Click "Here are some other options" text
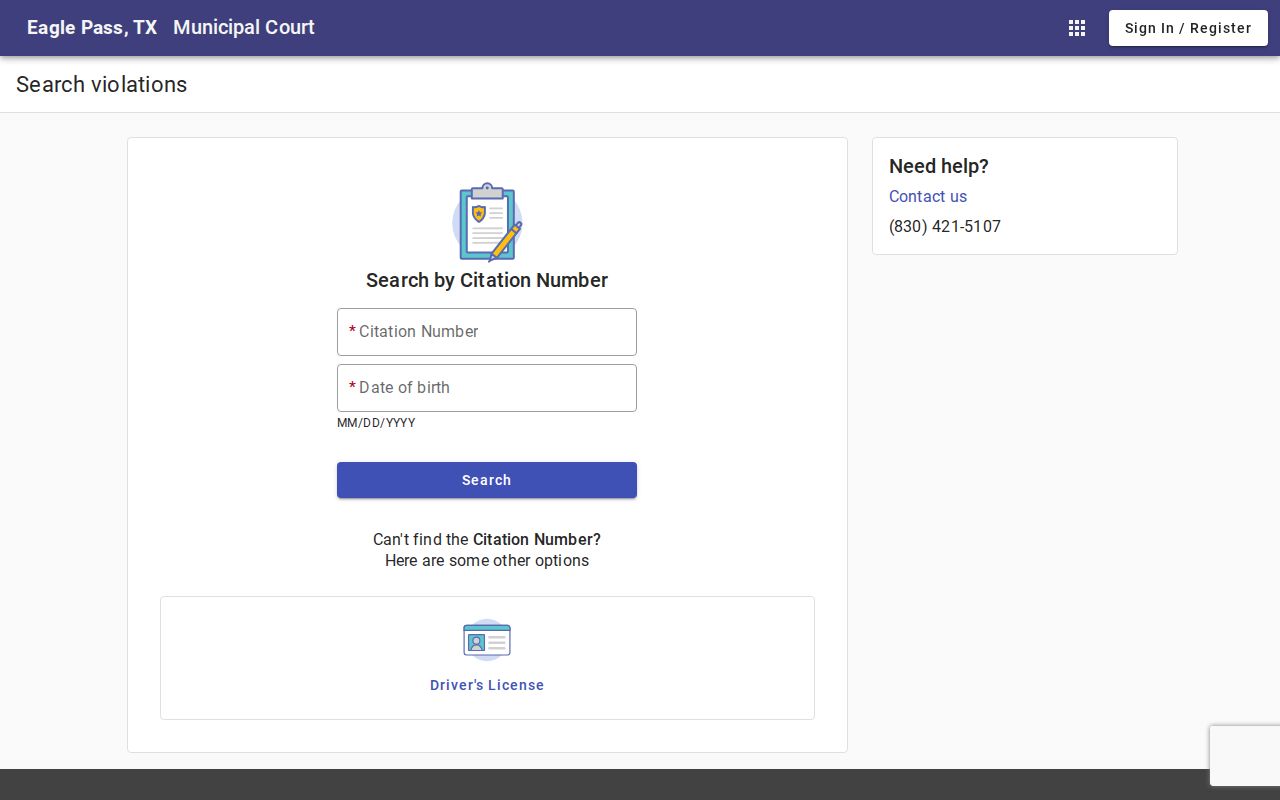This screenshot has width=1280, height=800. coord(487,561)
